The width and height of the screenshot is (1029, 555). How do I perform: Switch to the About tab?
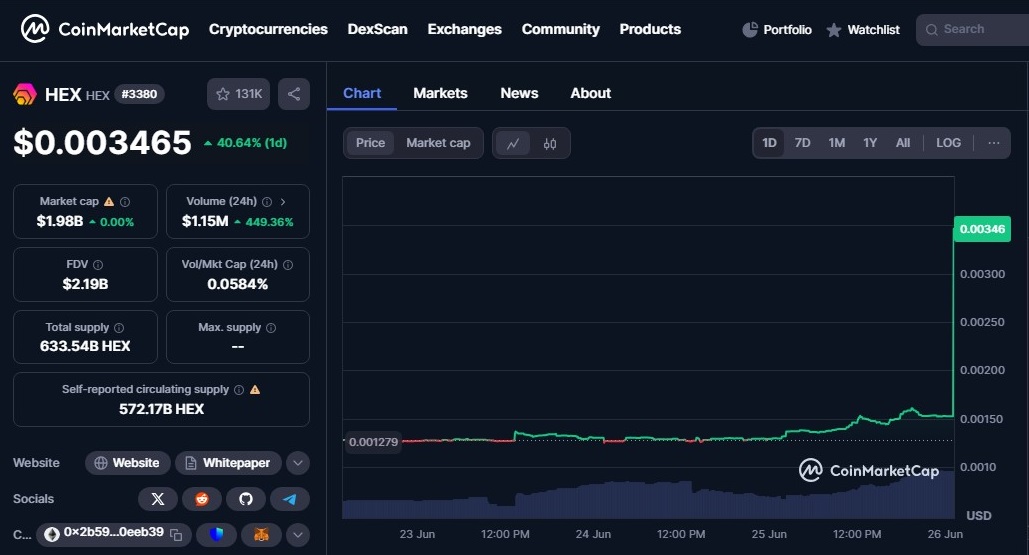[591, 94]
